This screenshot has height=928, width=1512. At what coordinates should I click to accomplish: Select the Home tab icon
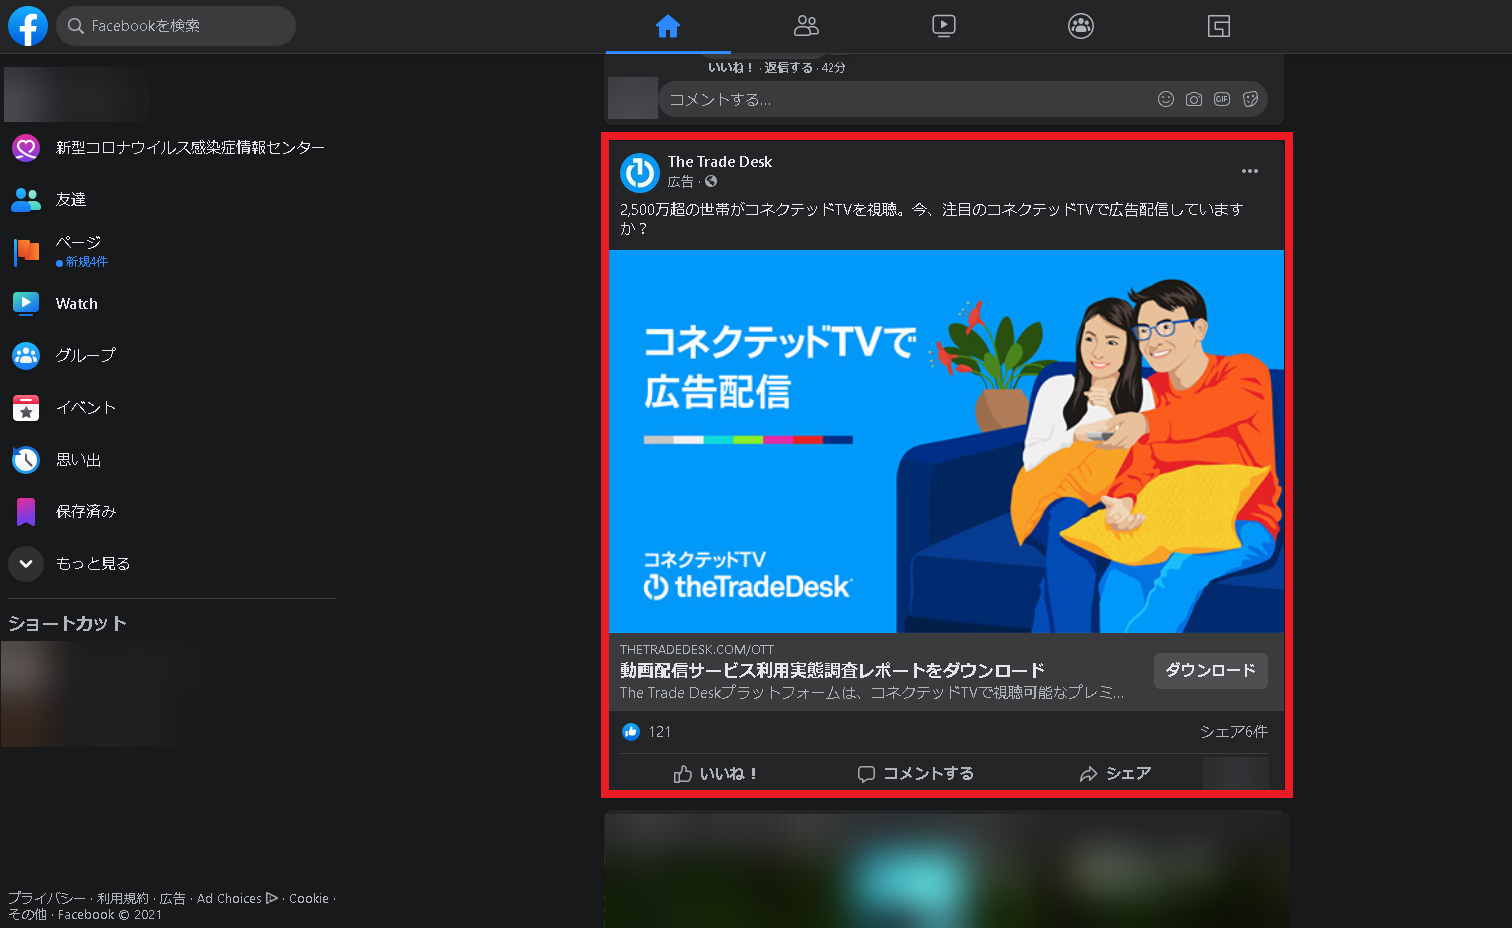coord(668,26)
